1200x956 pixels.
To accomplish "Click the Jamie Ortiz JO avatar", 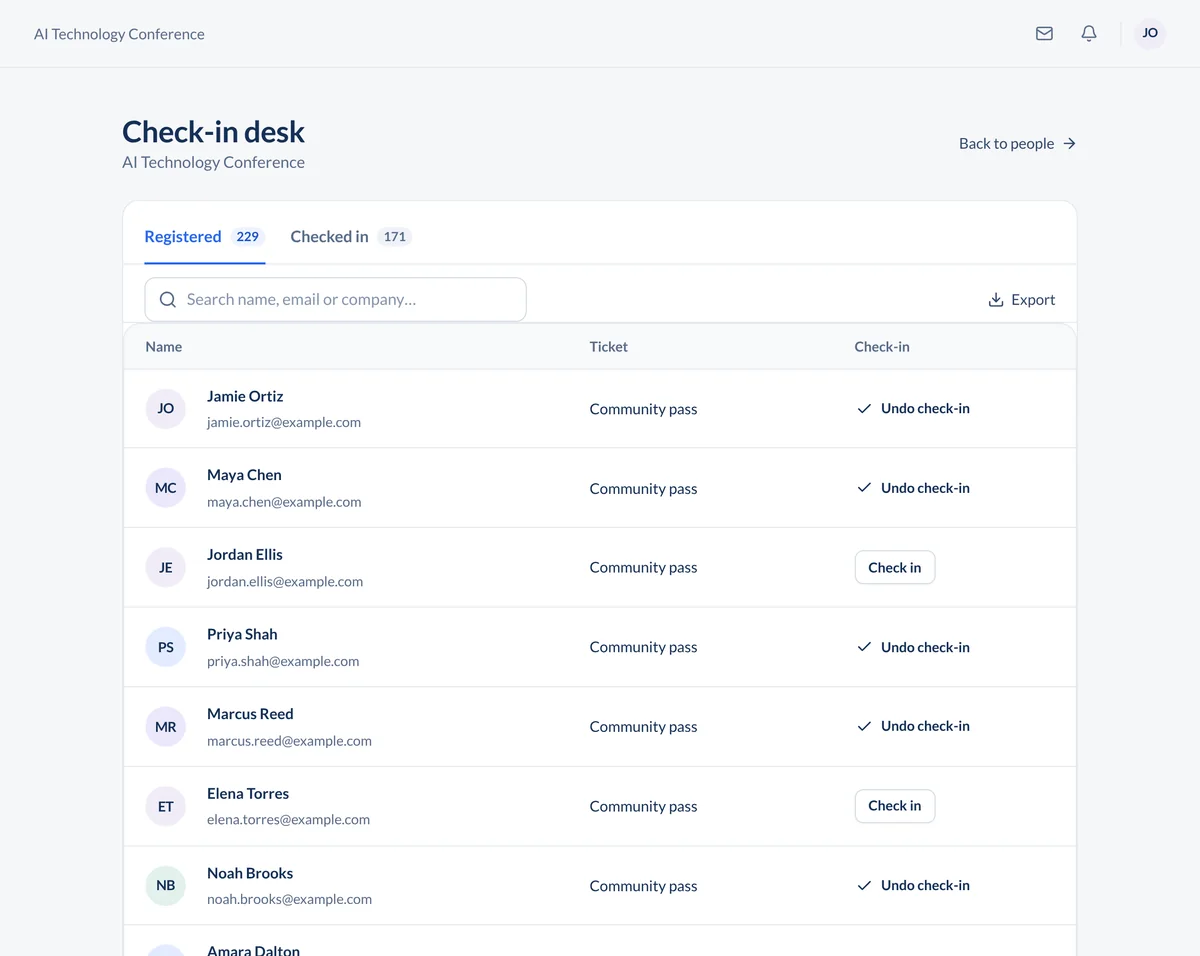I will pos(166,409).
